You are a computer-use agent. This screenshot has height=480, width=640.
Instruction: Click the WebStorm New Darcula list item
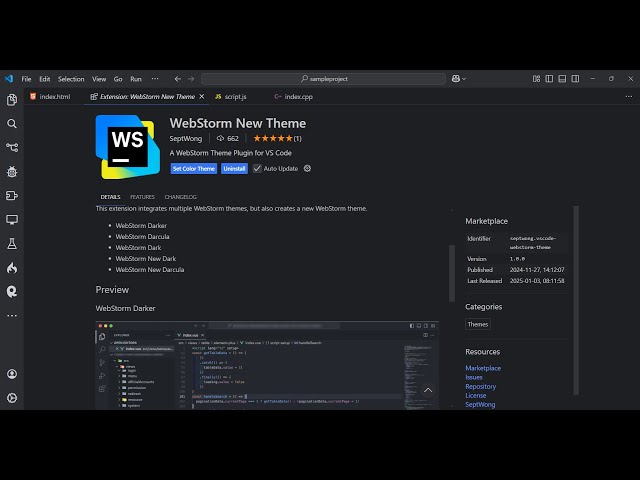click(x=150, y=269)
